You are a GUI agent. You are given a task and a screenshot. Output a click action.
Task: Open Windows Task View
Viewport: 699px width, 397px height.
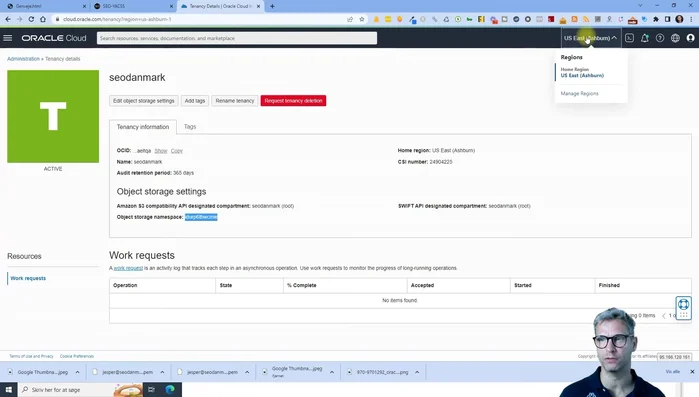(152, 389)
